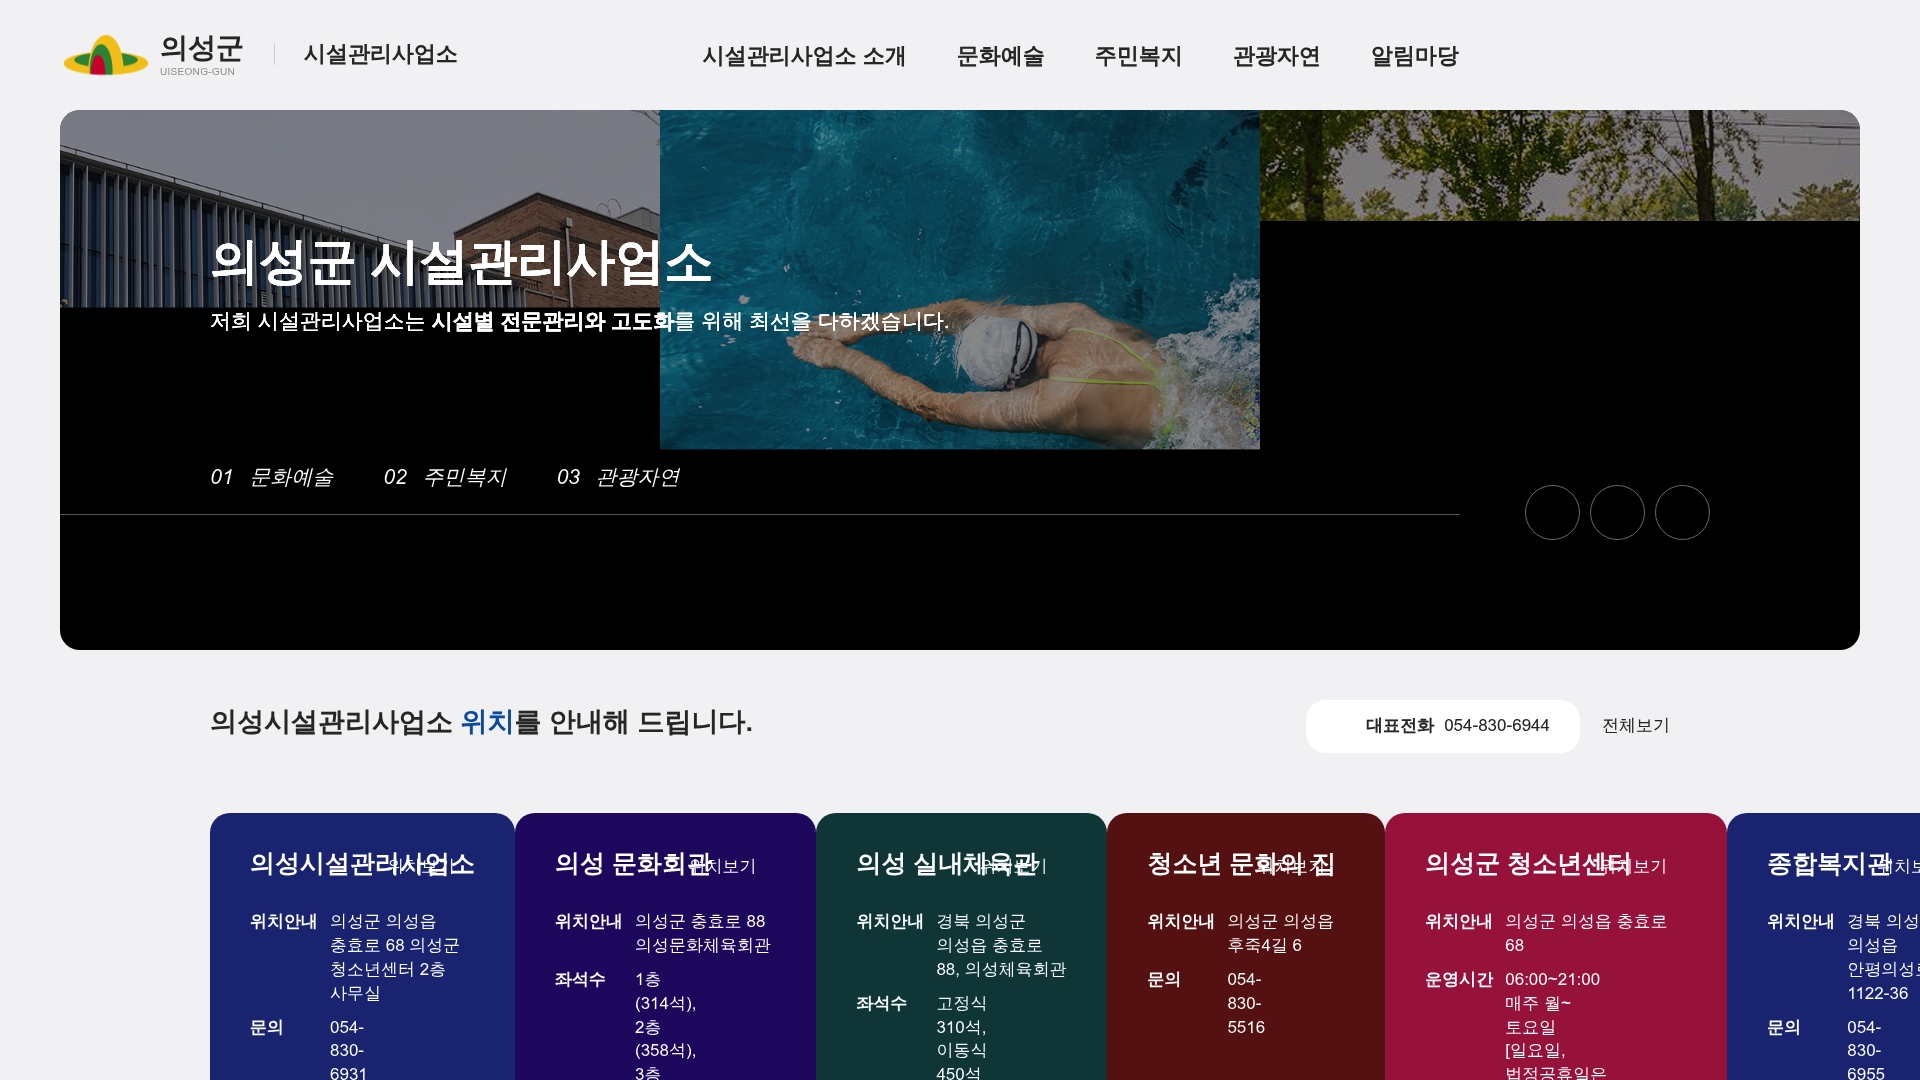Open the 문화예술 menu

click(1000, 56)
